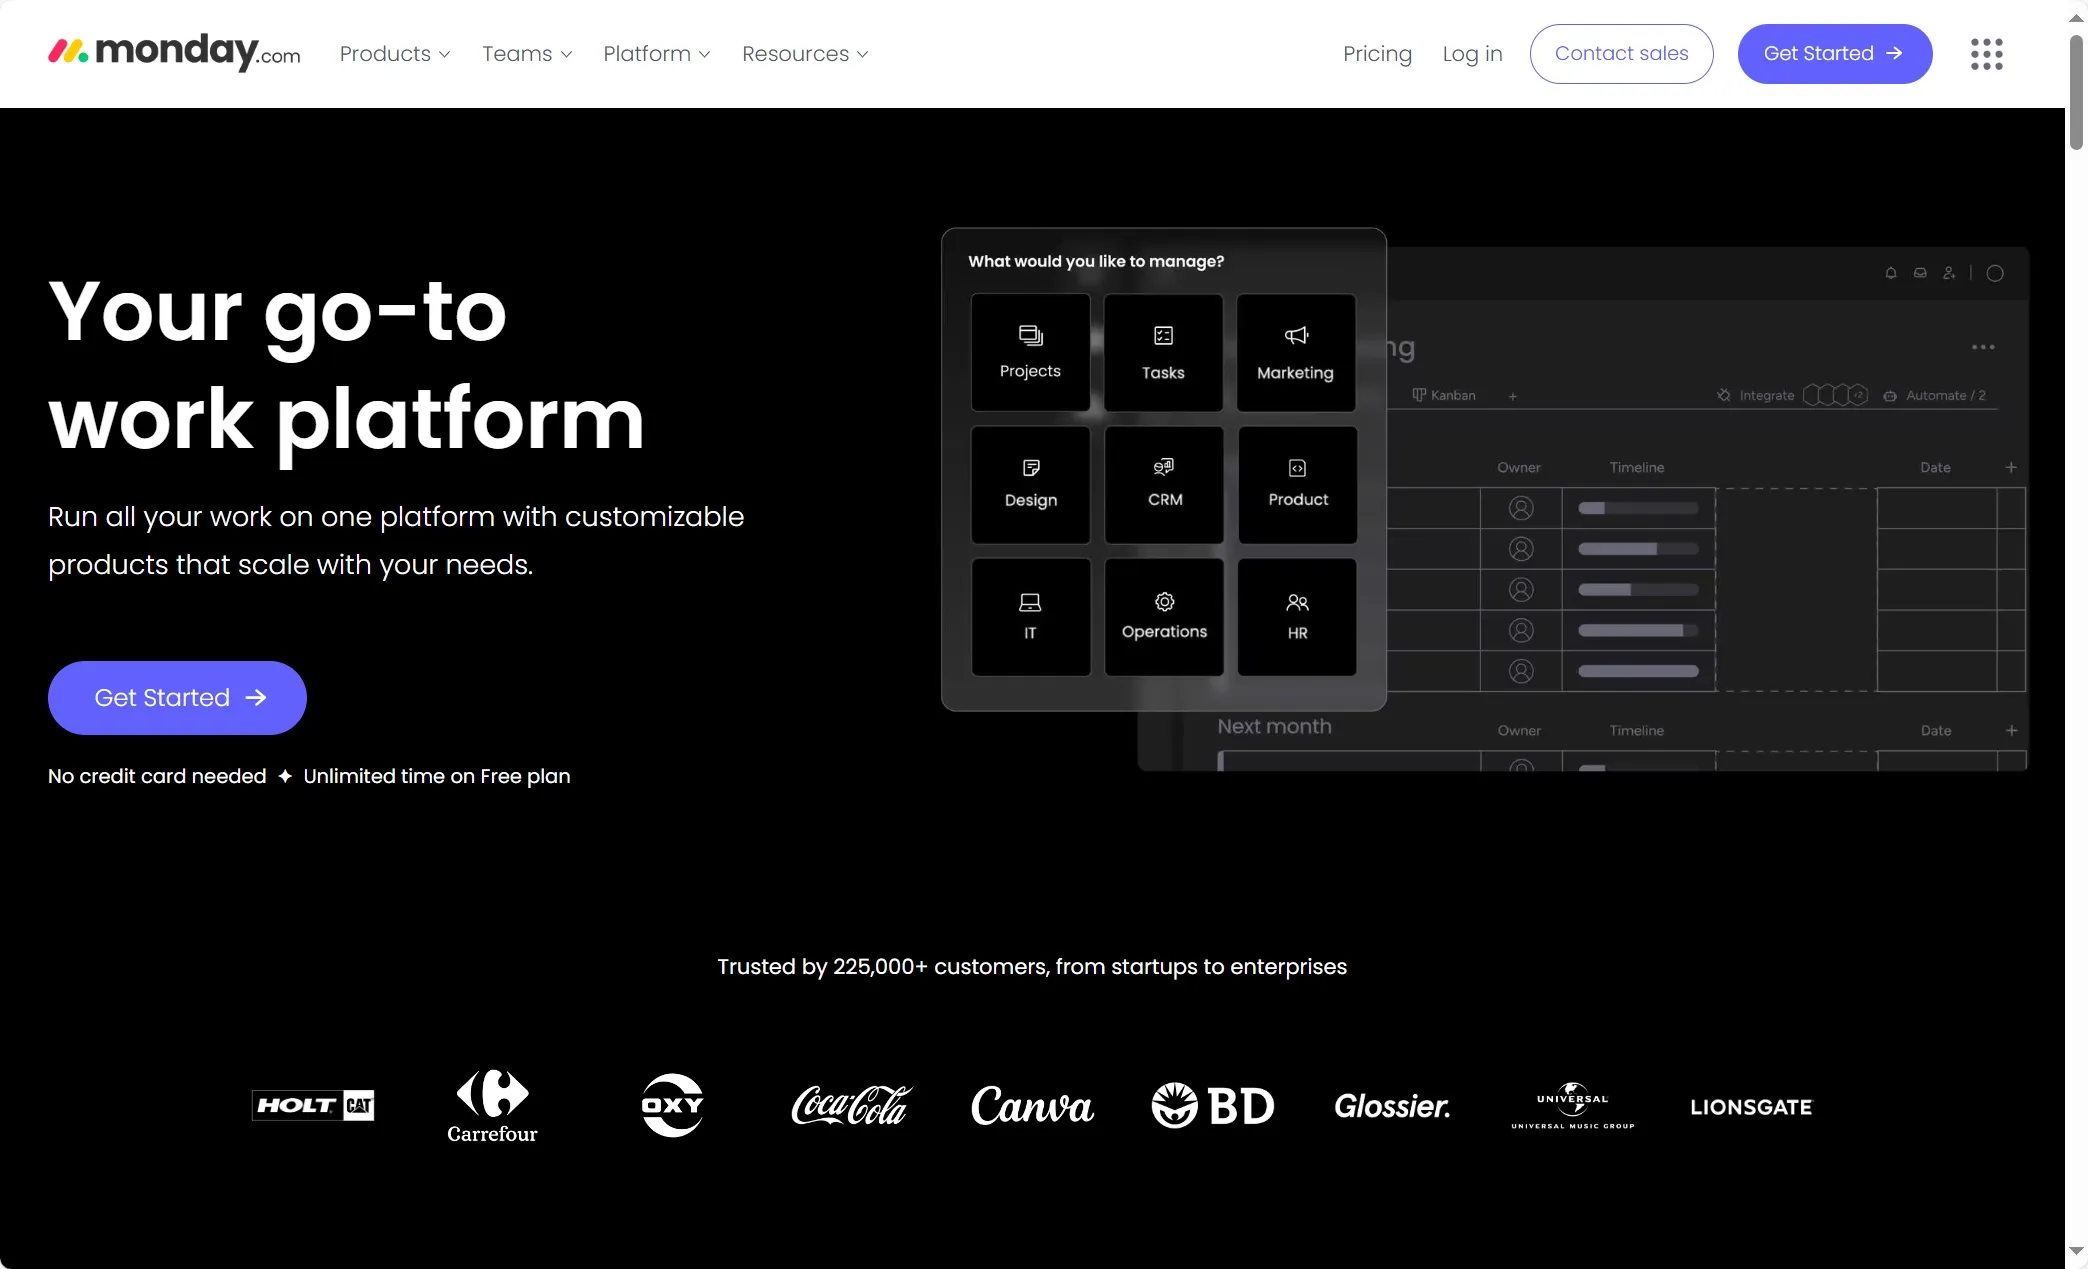The height and width of the screenshot is (1269, 2088).
Task: Open the monday.com logo home link
Action: (x=174, y=52)
